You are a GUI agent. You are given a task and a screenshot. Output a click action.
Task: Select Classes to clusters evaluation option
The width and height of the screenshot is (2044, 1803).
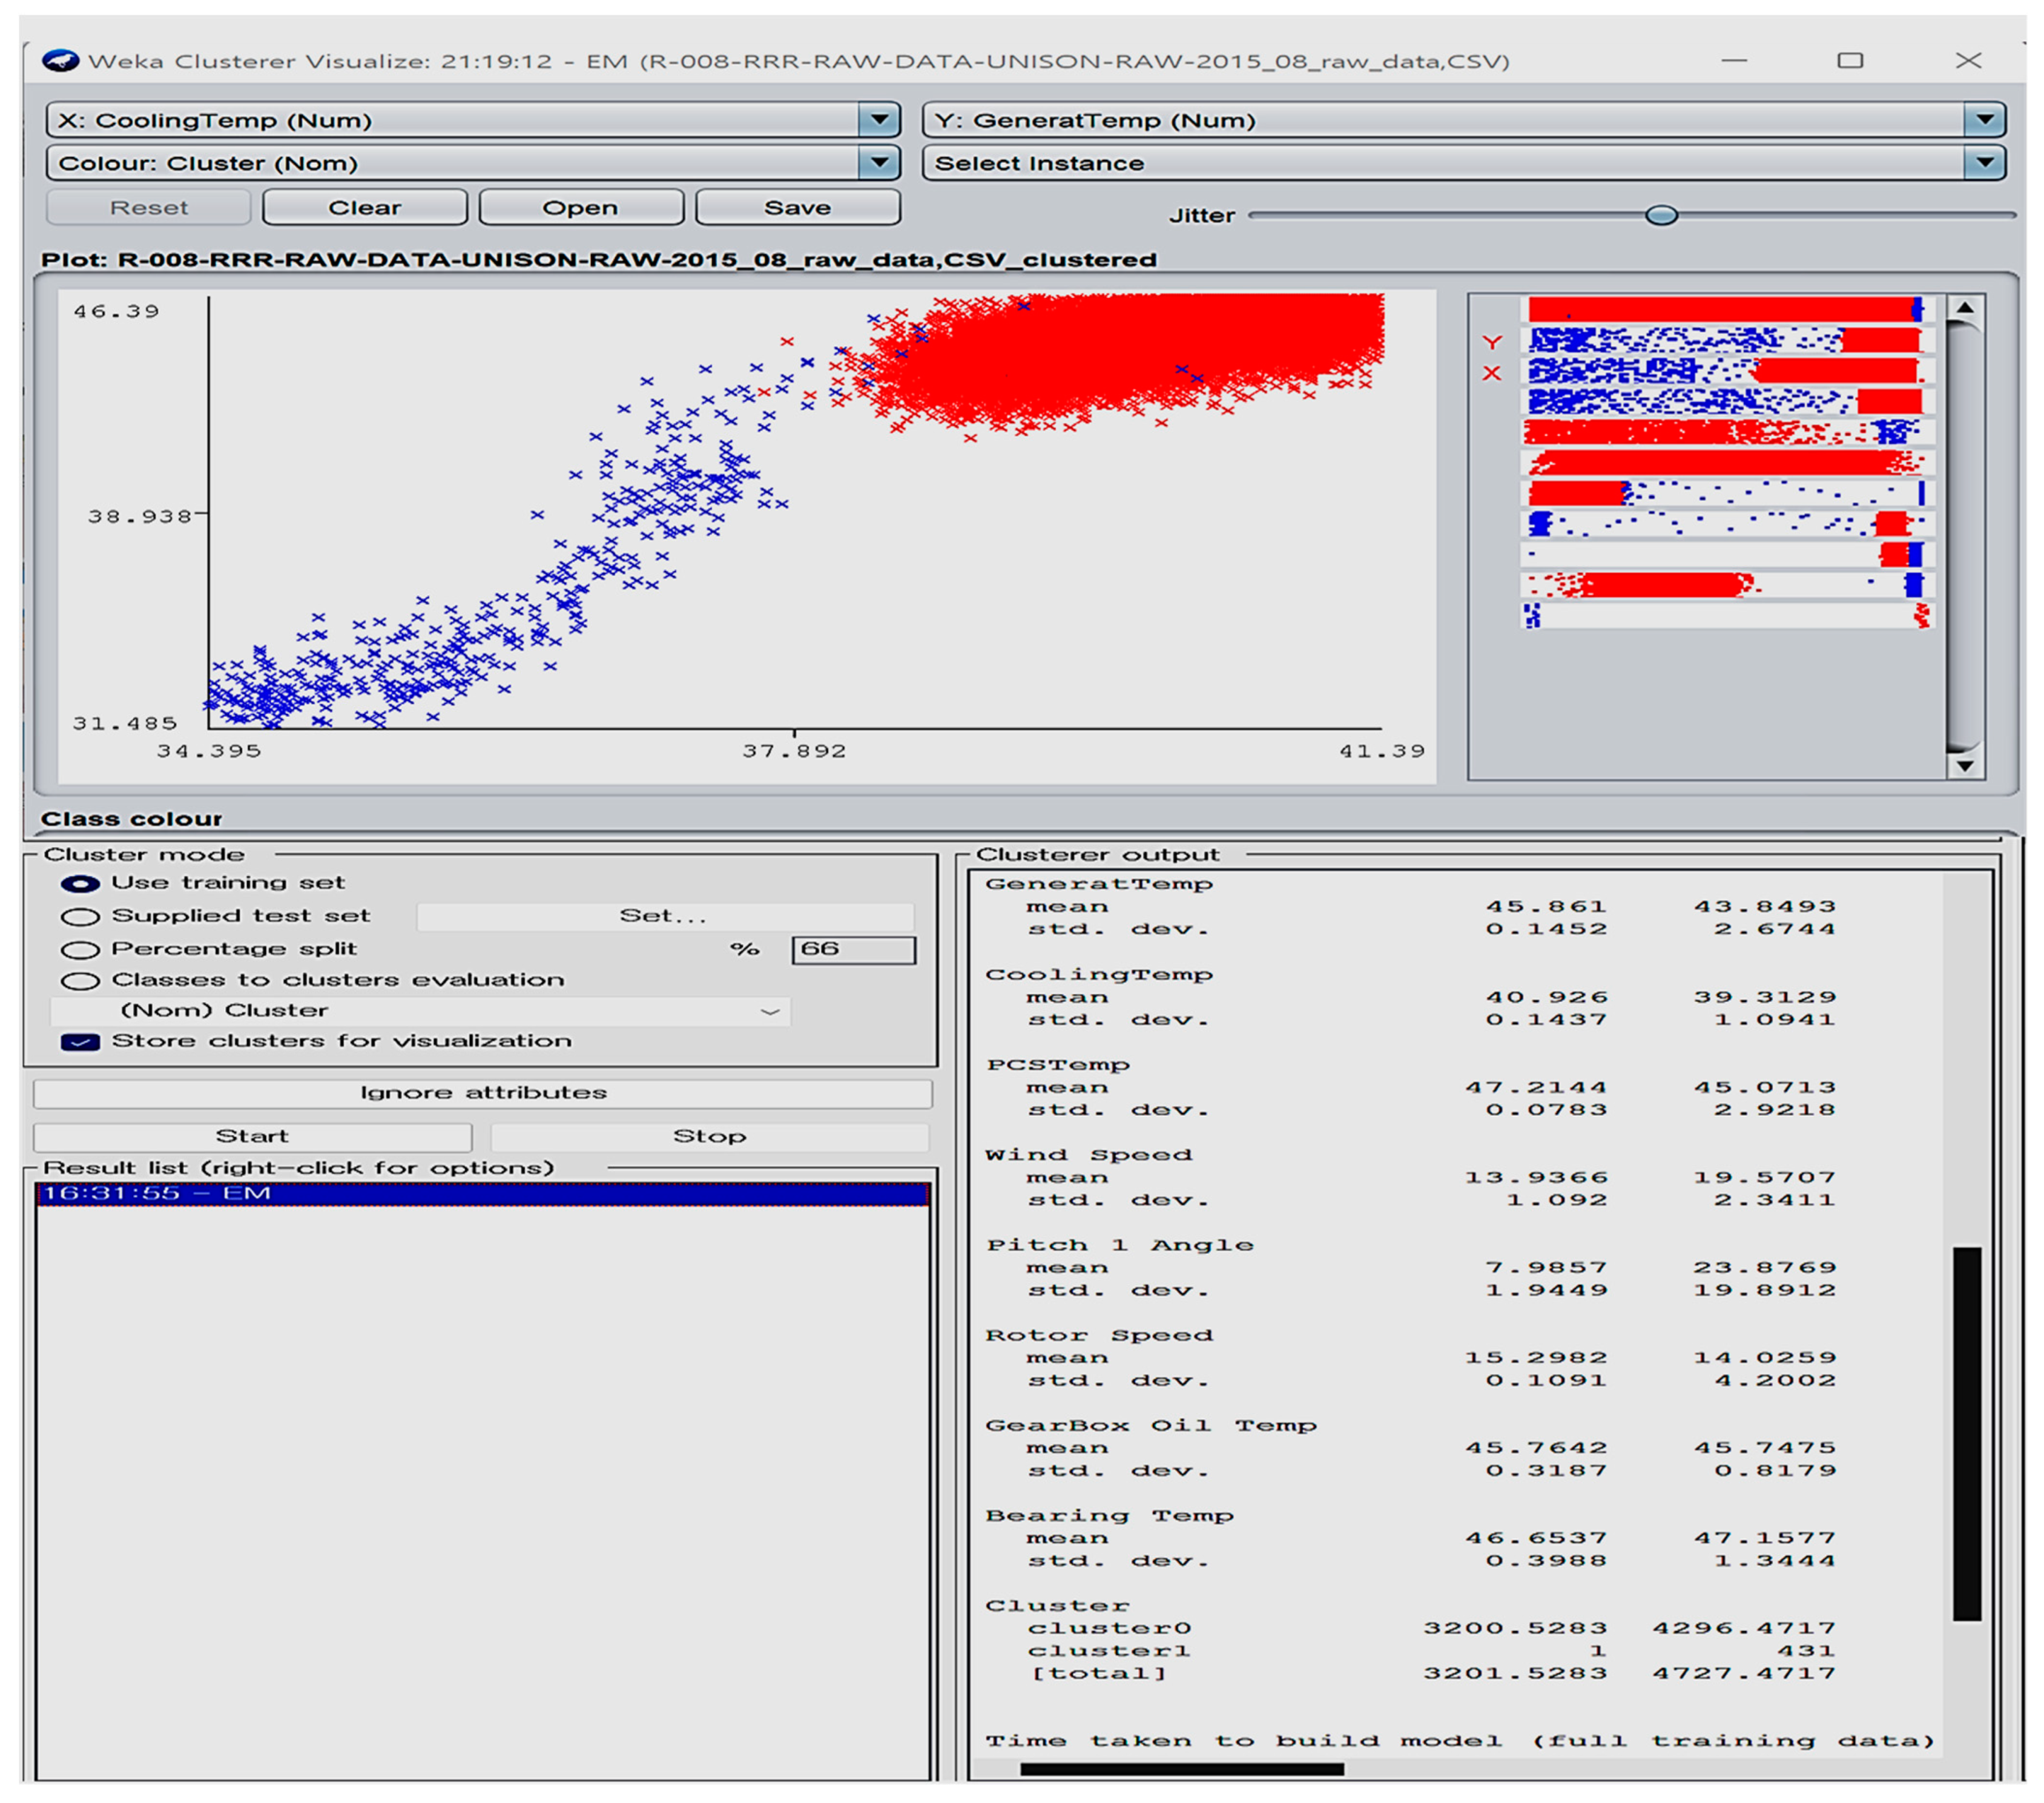81,980
